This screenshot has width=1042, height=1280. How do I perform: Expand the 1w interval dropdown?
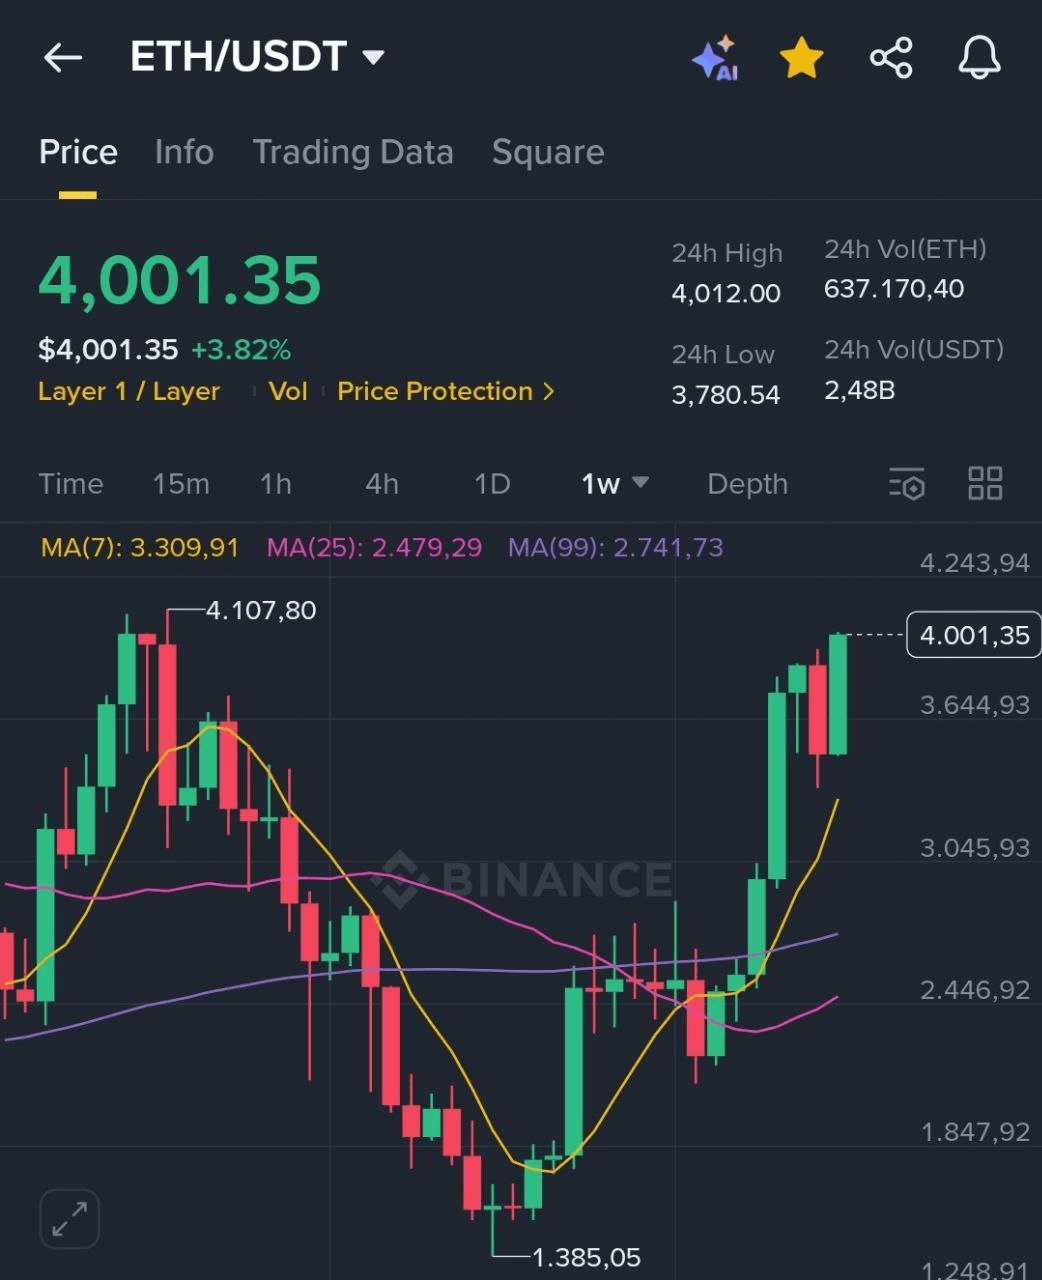615,484
